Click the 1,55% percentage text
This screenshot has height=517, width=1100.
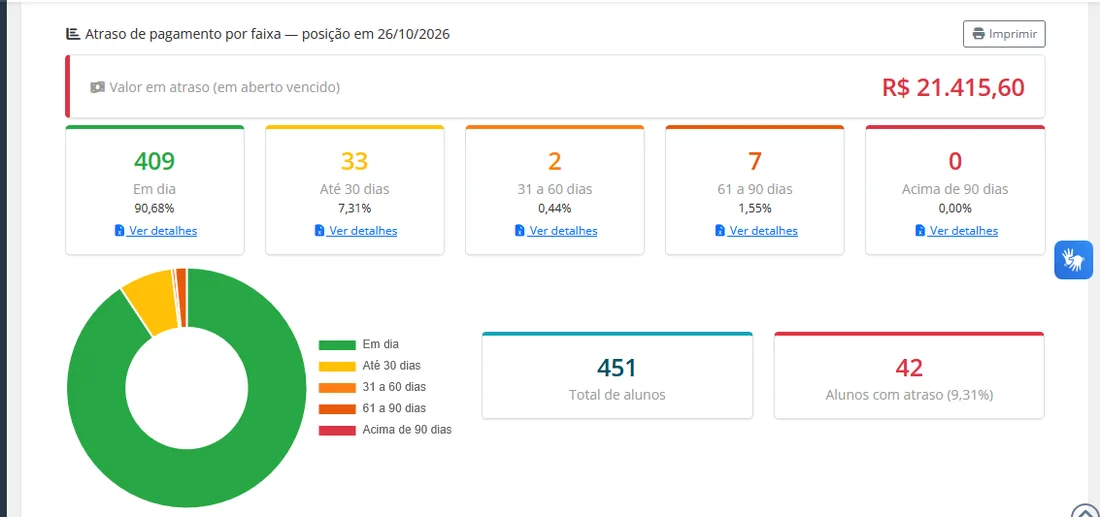click(755, 208)
